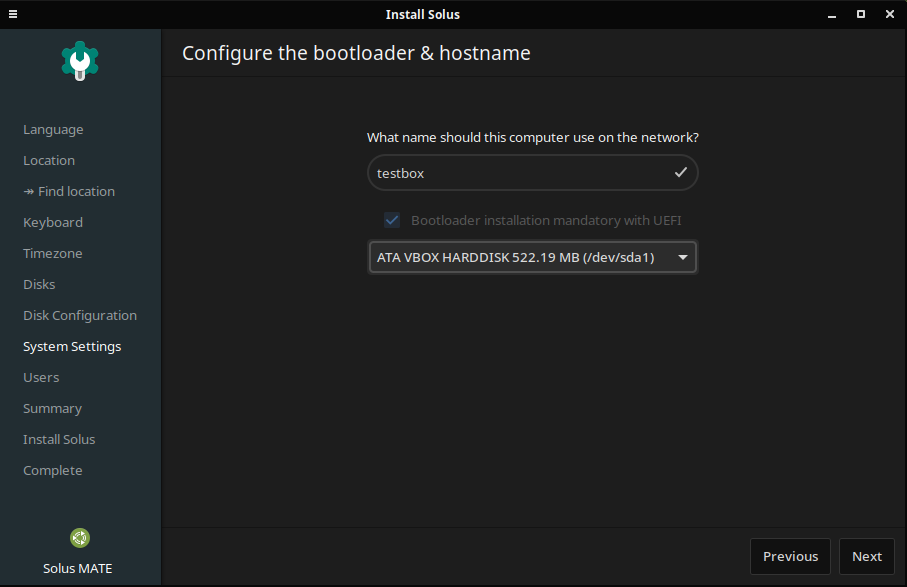This screenshot has height=587, width=907.
Task: Click the 'Bootloader installation mandatory with UEFI' label
Action: click(x=546, y=220)
